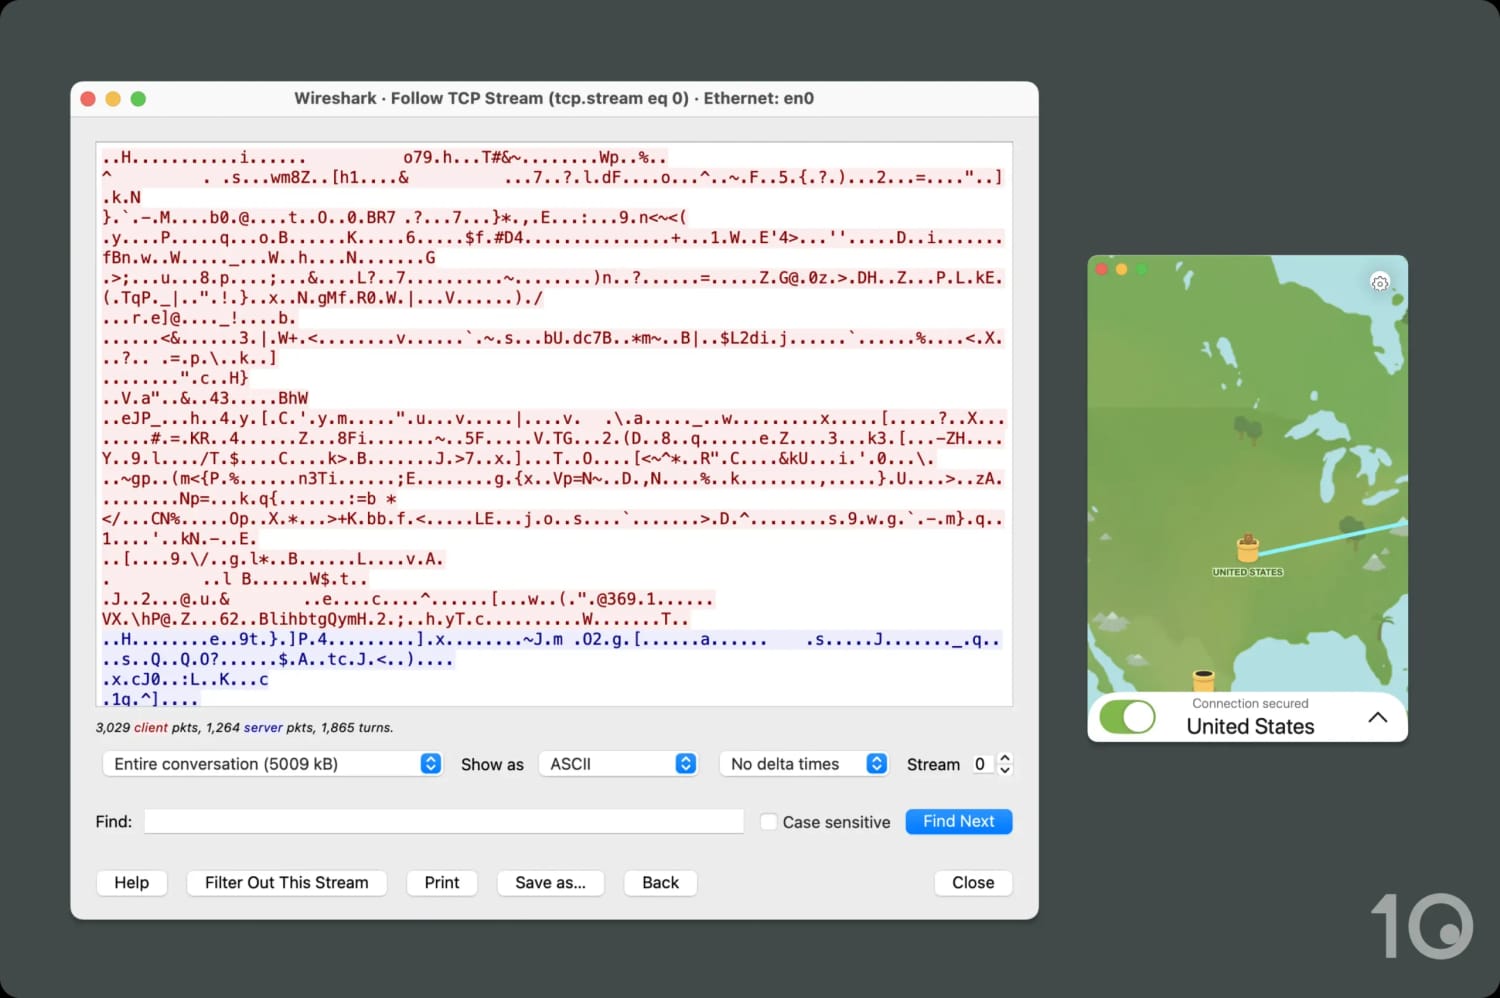
Task: Expand the United States location chevron
Action: (x=1378, y=717)
